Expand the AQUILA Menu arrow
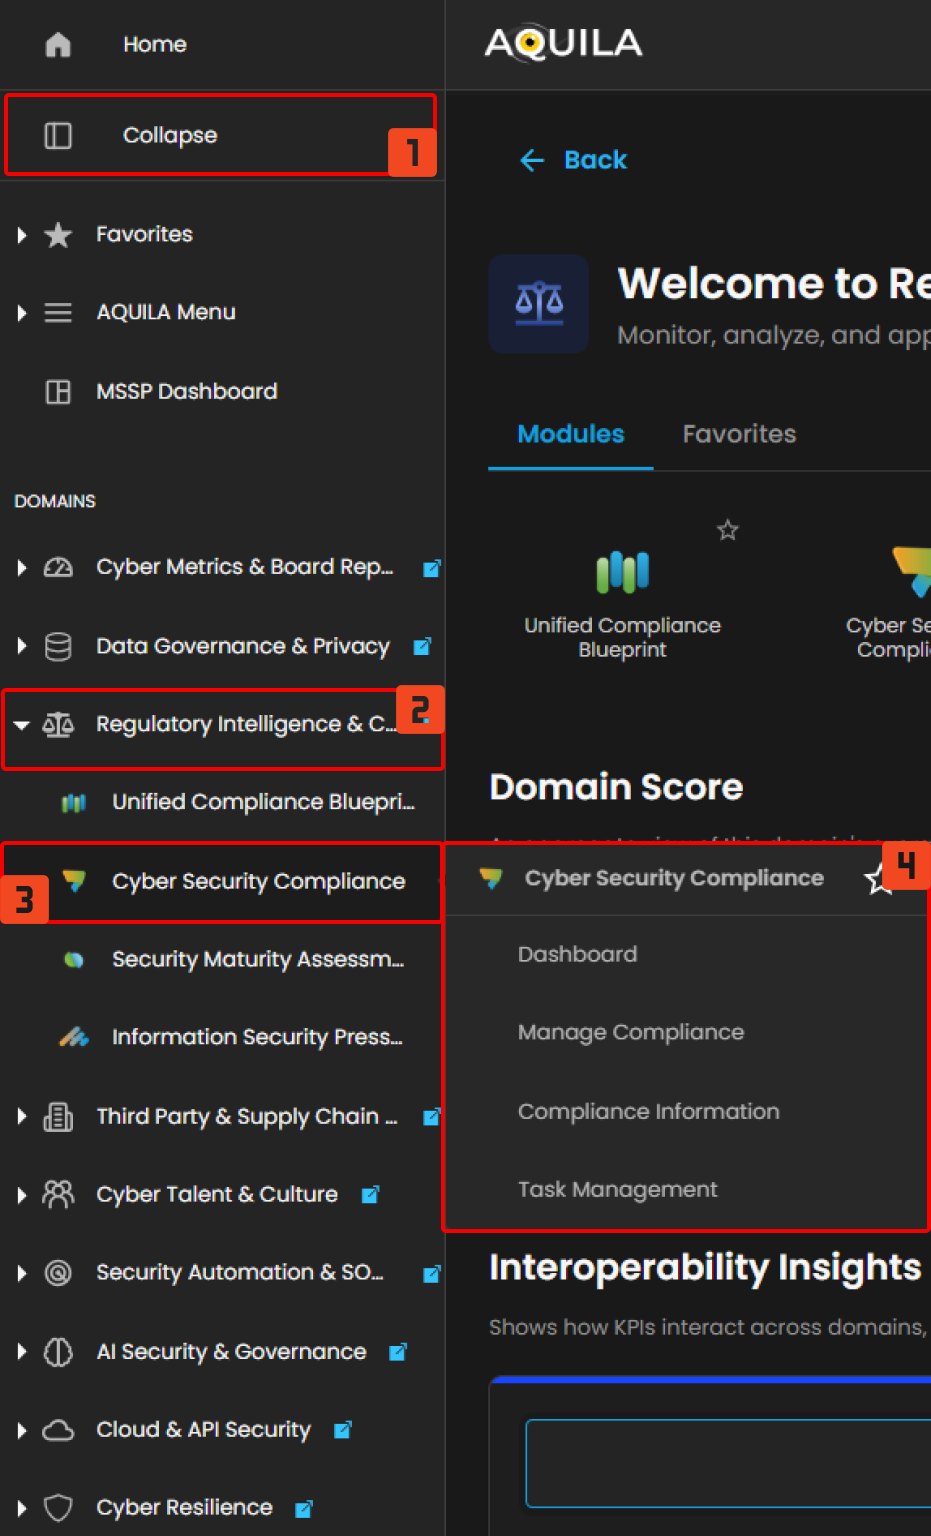 [x=22, y=313]
